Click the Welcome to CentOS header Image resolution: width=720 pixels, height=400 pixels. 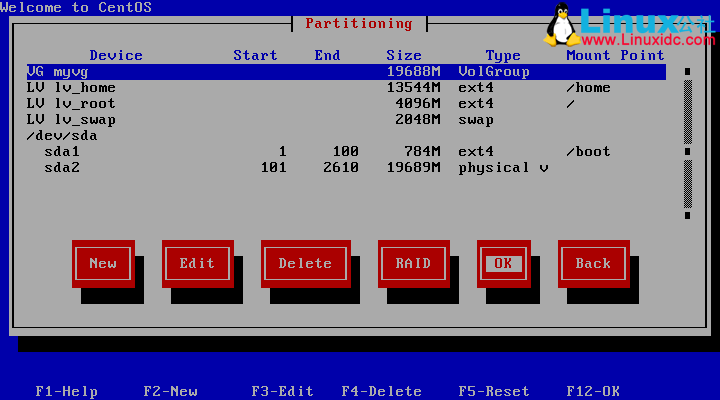point(76,7)
